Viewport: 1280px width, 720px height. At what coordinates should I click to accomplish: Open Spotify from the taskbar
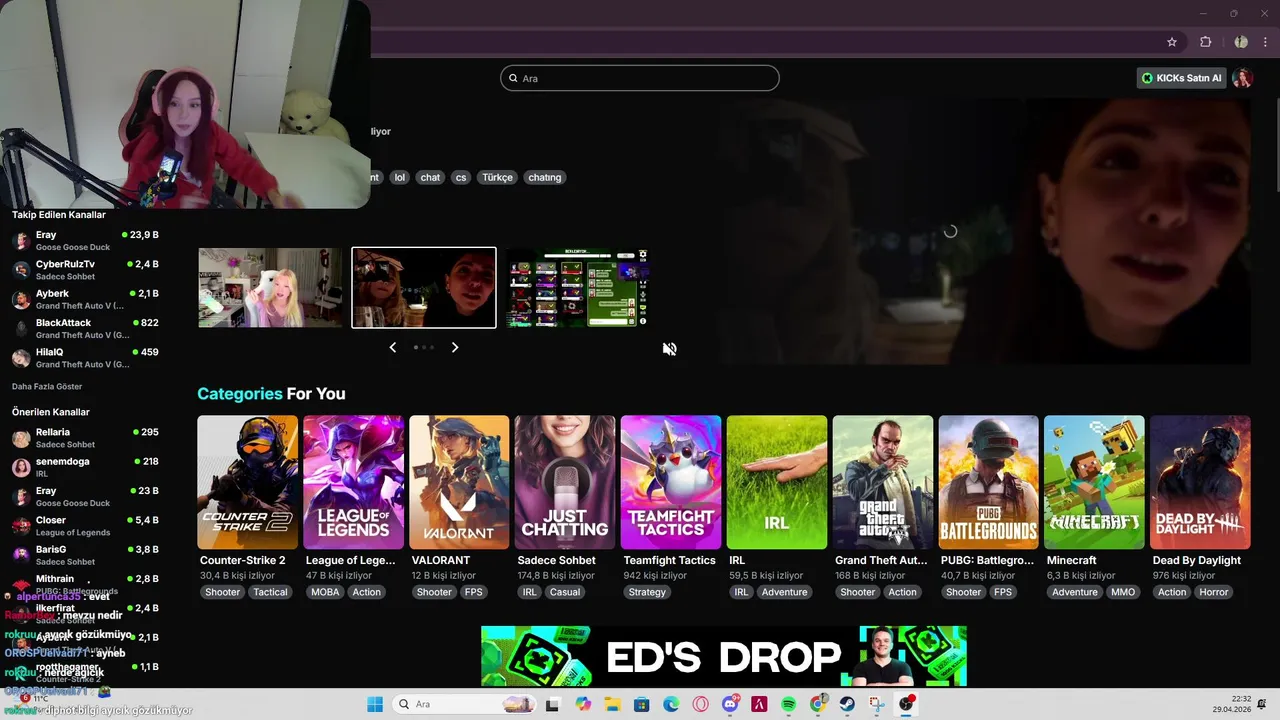click(788, 705)
